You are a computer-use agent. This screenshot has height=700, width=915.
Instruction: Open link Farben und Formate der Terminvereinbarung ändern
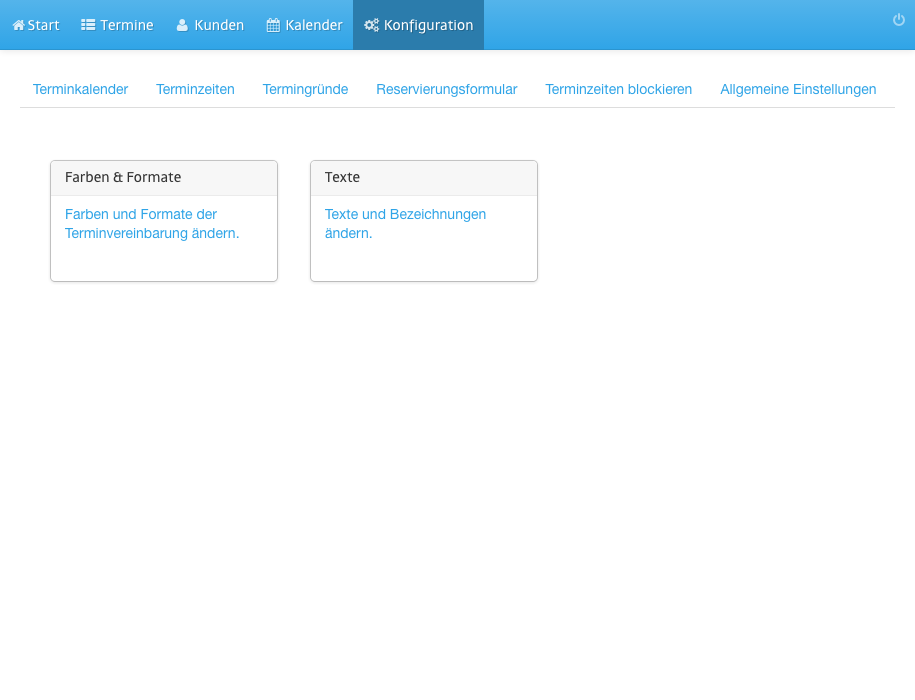pyautogui.click(x=152, y=223)
